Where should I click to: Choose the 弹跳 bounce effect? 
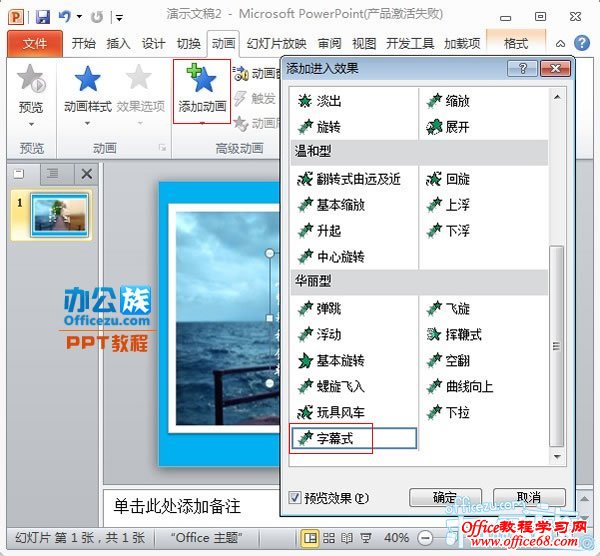tap(328, 309)
